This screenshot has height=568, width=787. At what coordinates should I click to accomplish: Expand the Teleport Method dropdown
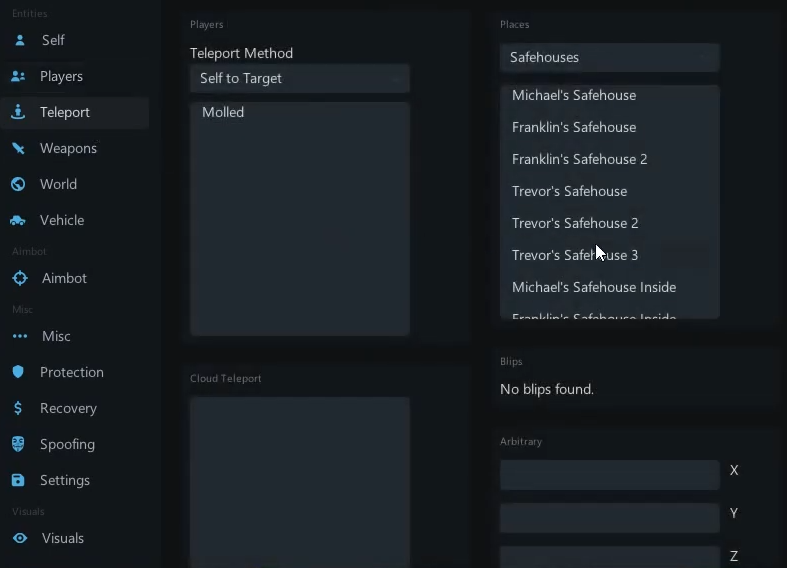point(300,78)
